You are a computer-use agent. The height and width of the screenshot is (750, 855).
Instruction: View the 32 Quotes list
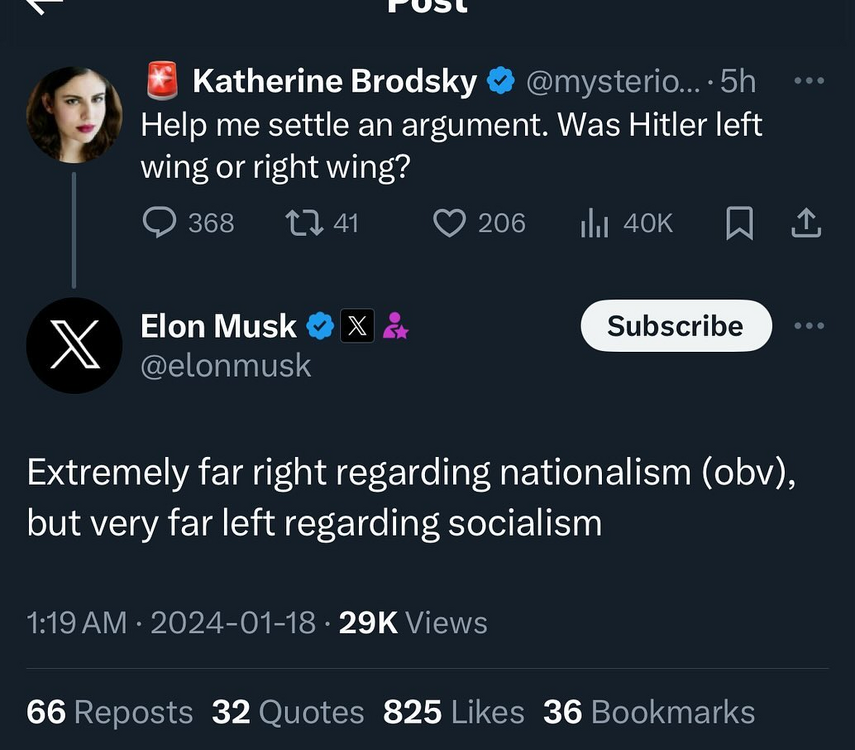288,711
